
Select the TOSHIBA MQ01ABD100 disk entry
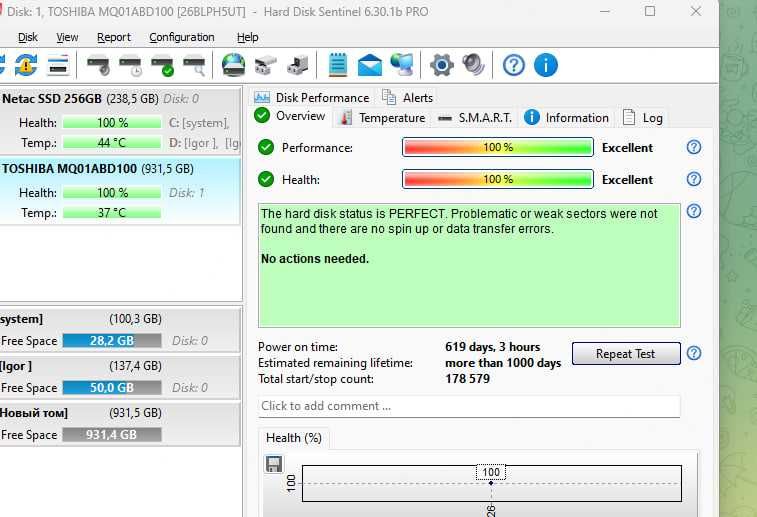pos(120,191)
